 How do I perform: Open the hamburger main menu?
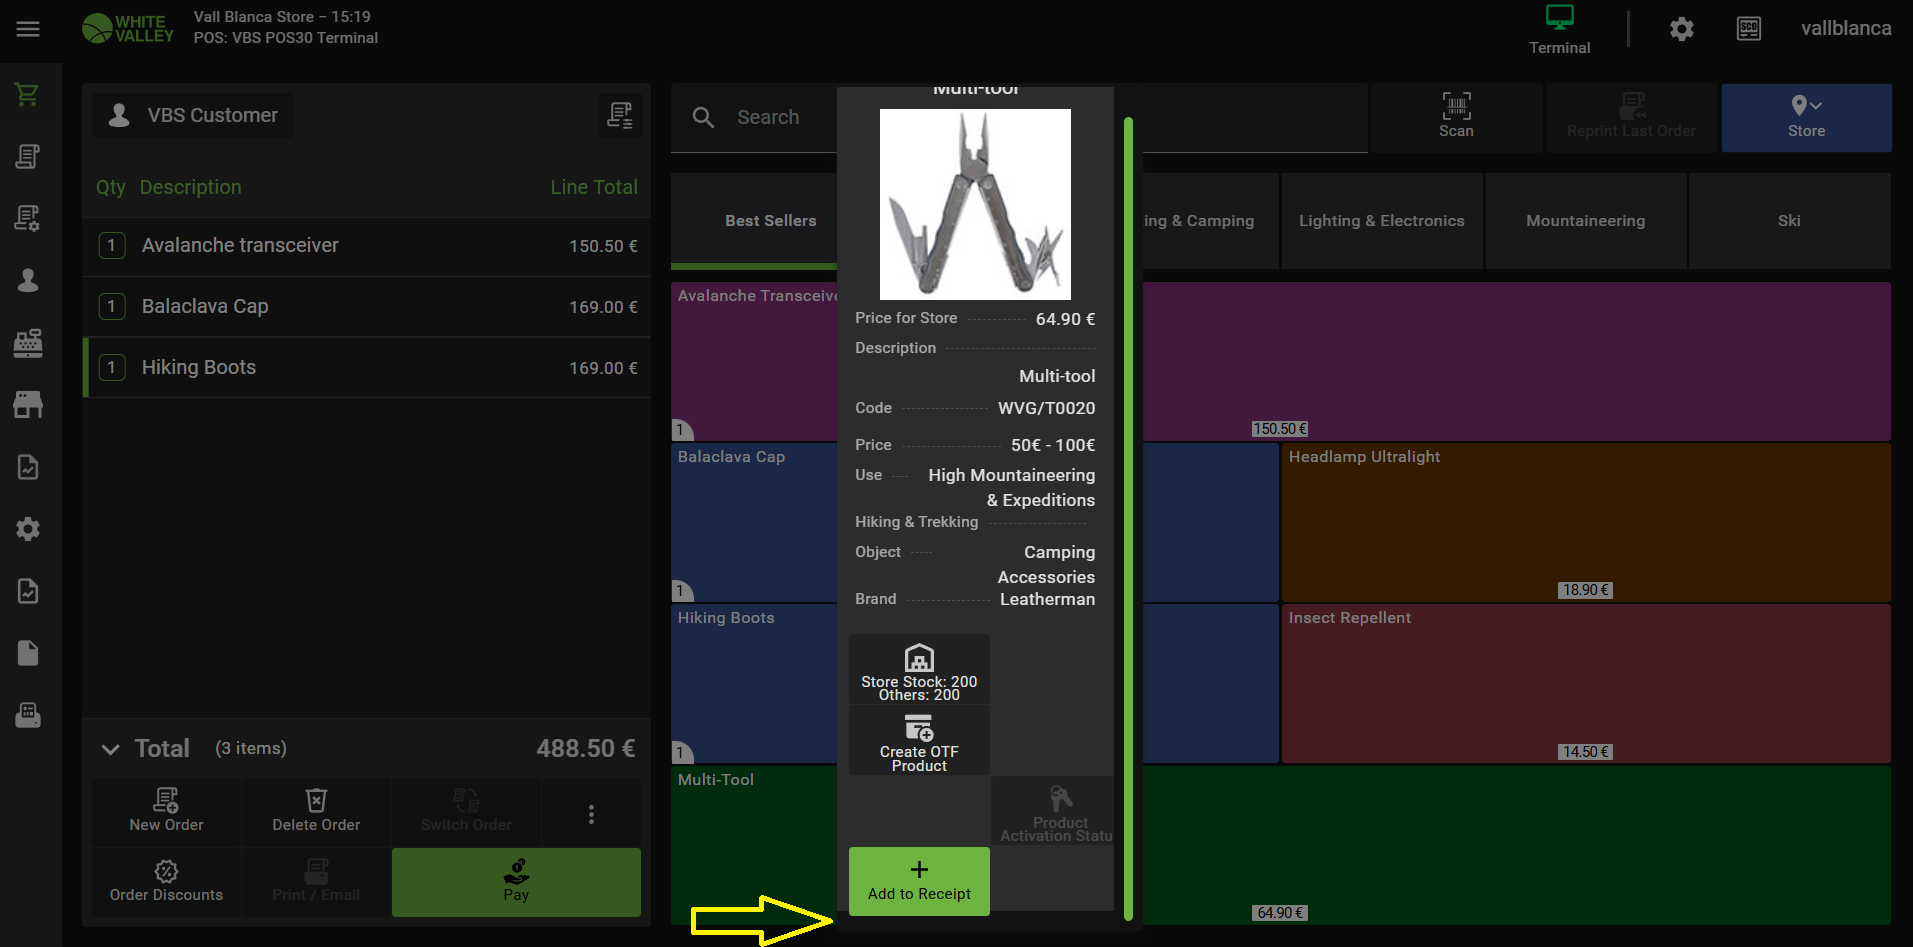[x=28, y=29]
